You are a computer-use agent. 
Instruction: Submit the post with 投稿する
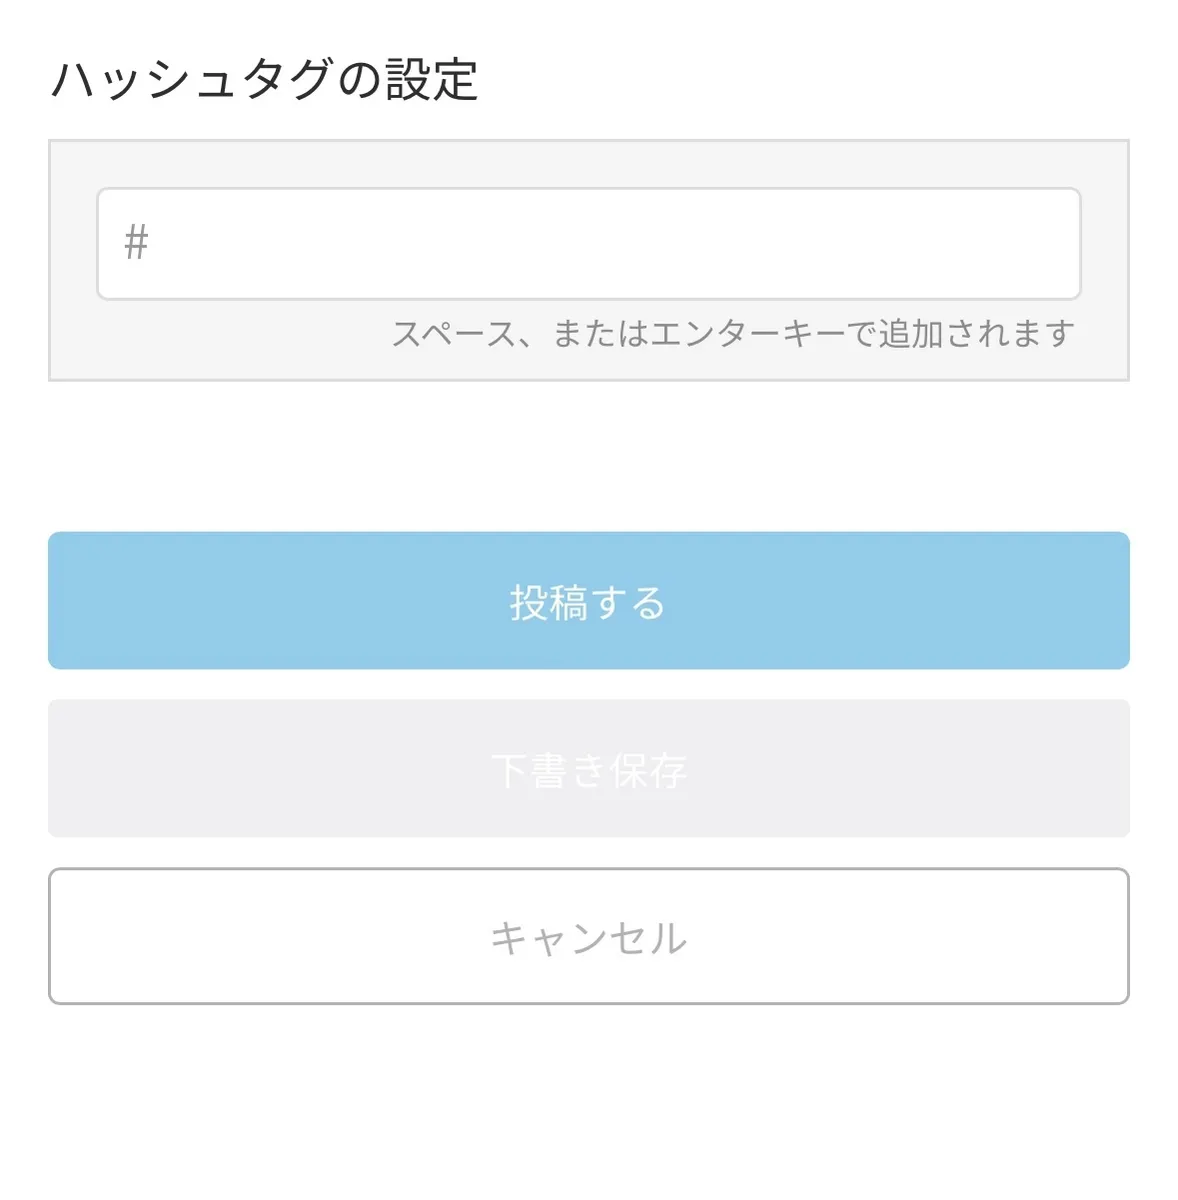(x=588, y=601)
